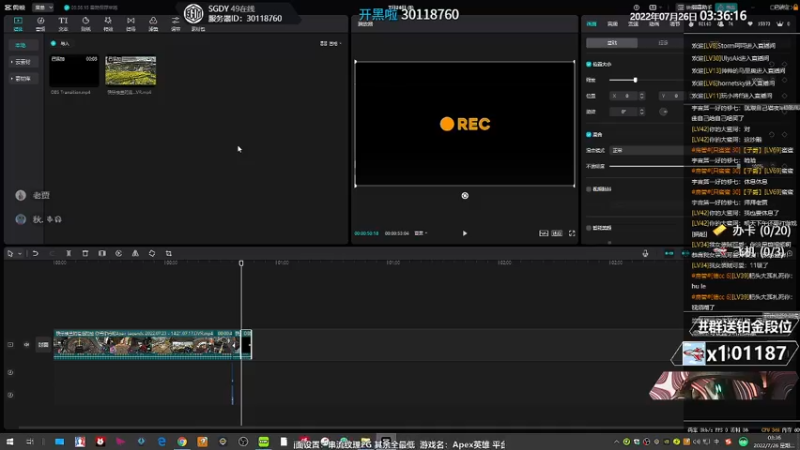The image size is (800, 450).
Task: Open the Adjustment tab icon
Action: click(176, 23)
